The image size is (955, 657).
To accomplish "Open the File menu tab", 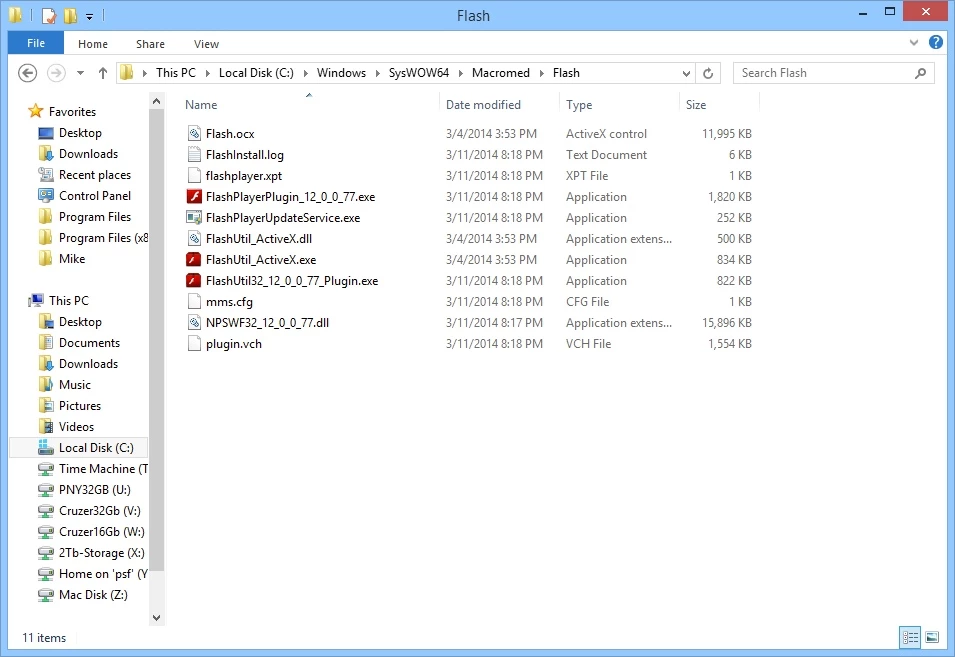I will (36, 43).
